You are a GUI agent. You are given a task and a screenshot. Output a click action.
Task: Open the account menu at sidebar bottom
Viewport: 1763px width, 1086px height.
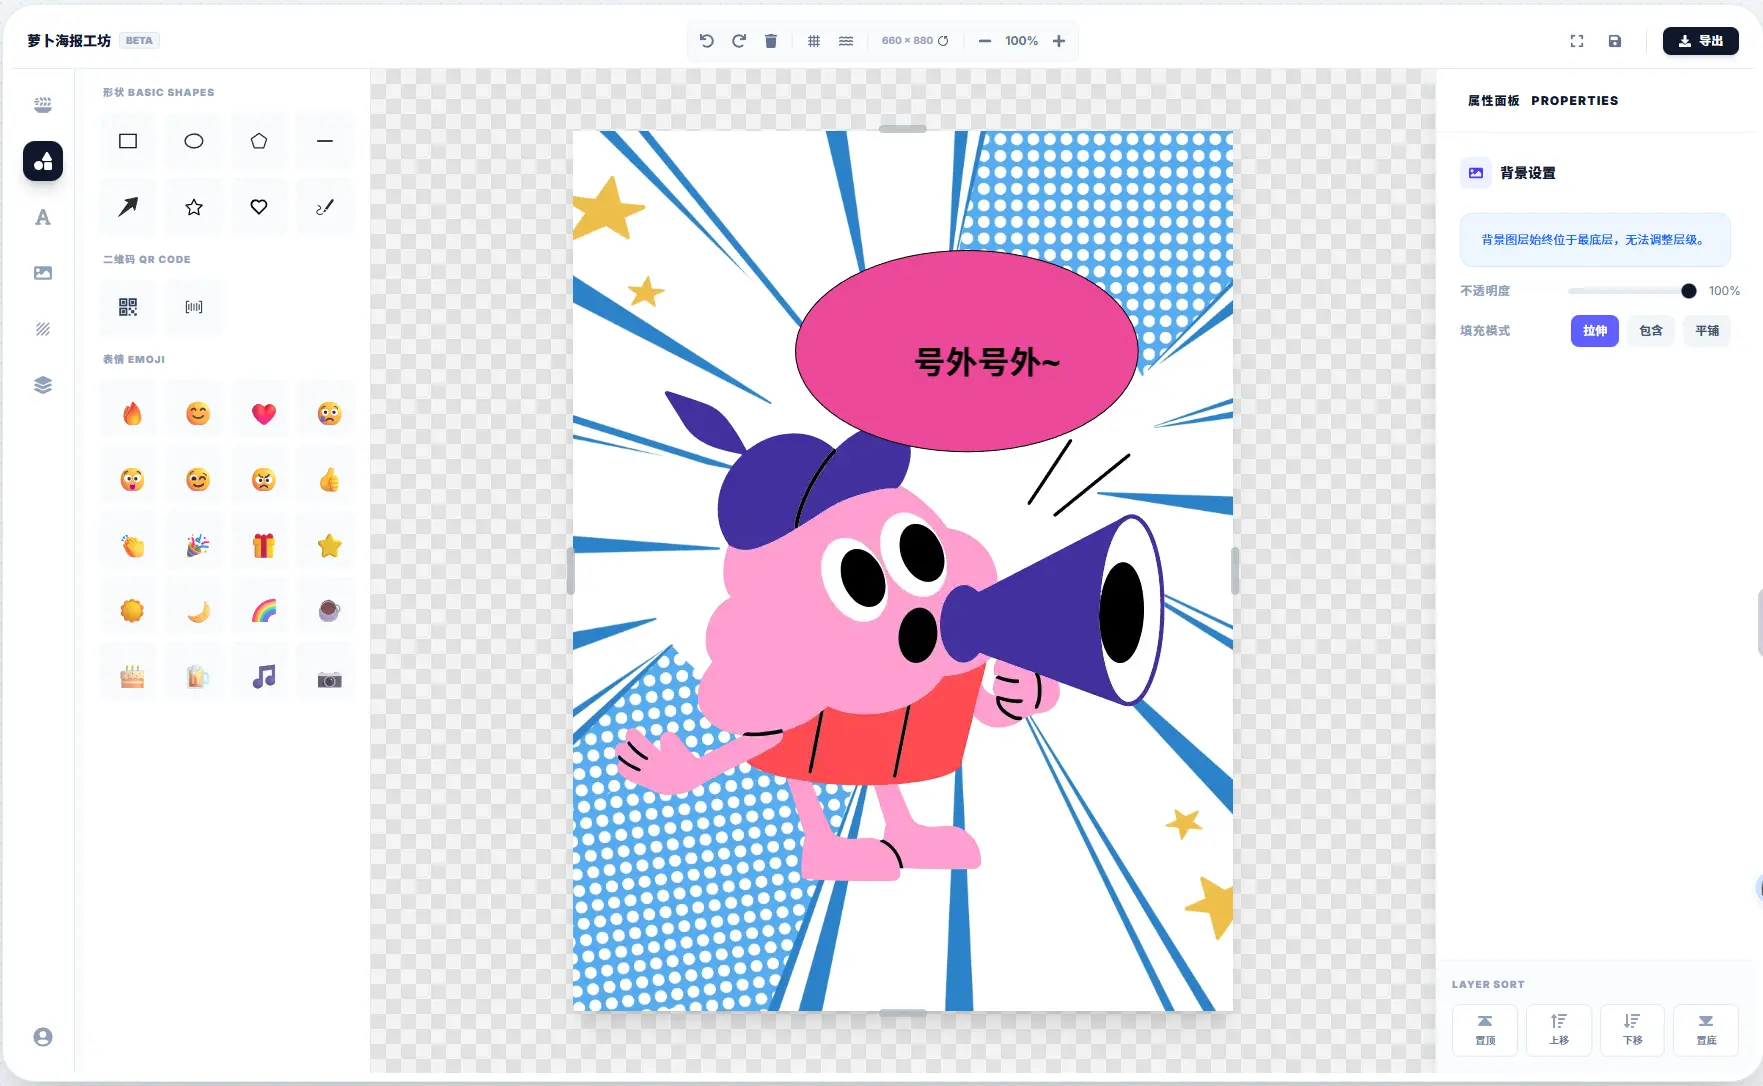click(x=42, y=1037)
